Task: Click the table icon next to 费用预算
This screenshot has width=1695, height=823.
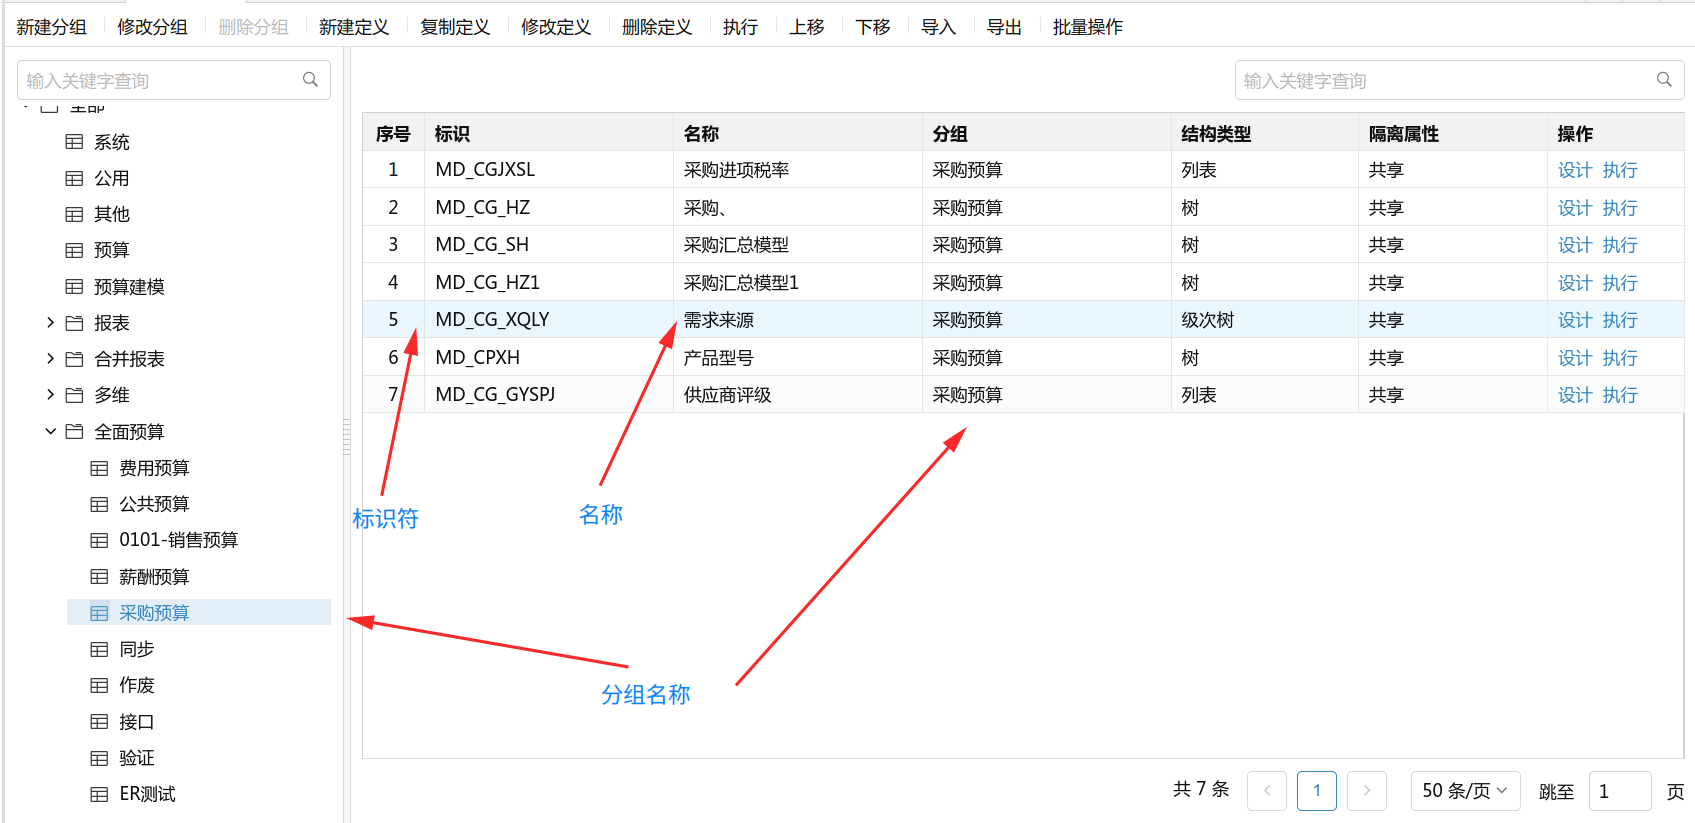Action: 99,468
